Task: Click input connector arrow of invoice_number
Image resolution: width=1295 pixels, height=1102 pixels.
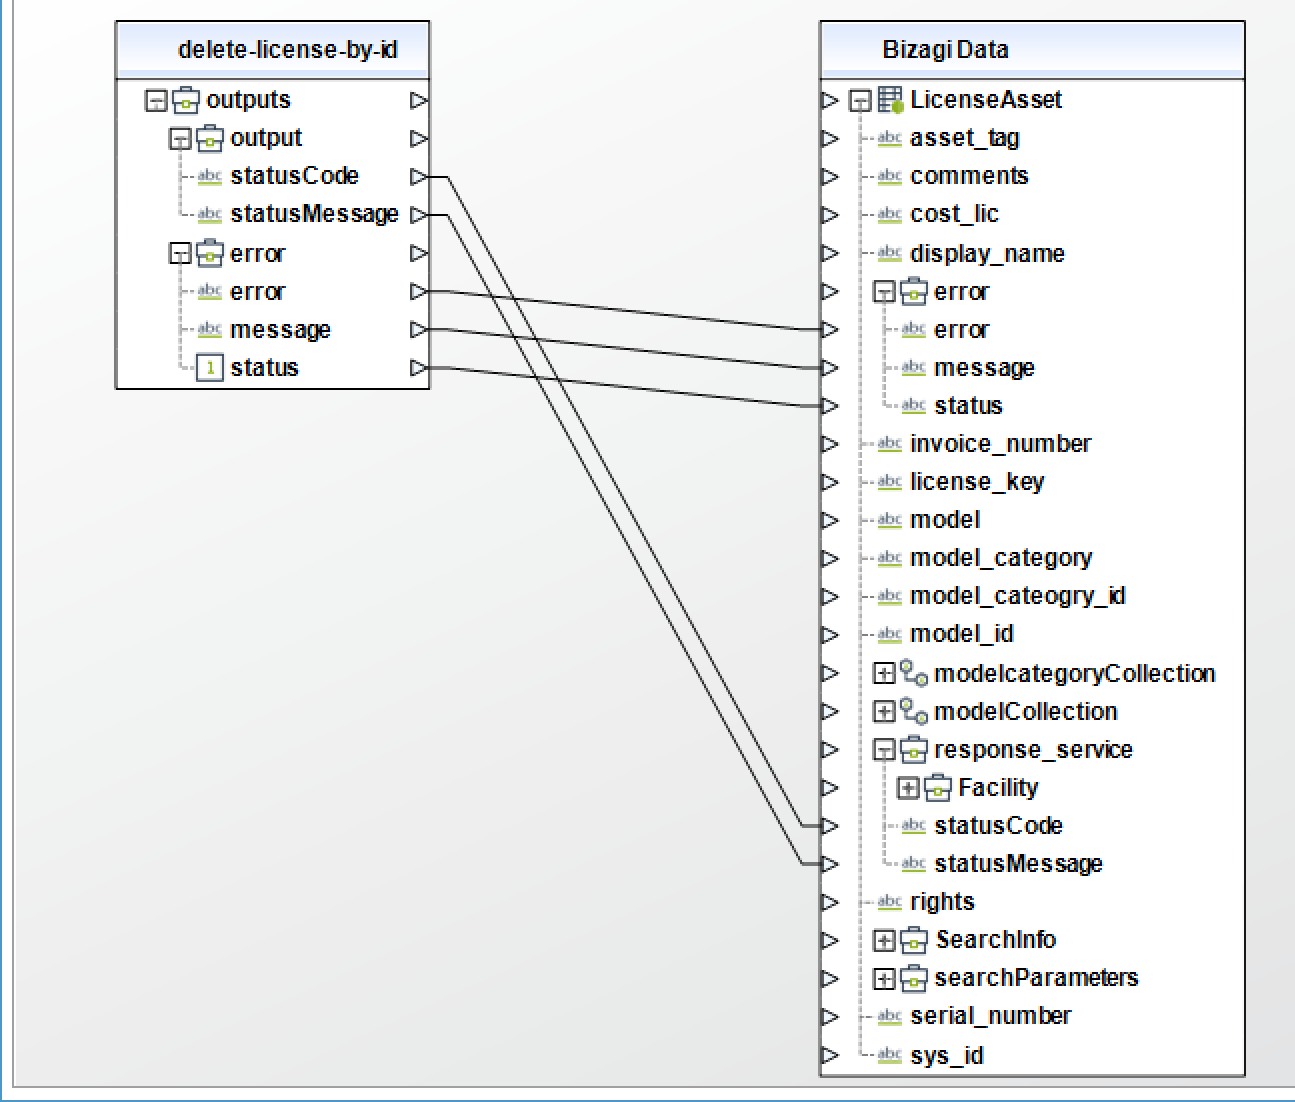Action: (x=830, y=444)
